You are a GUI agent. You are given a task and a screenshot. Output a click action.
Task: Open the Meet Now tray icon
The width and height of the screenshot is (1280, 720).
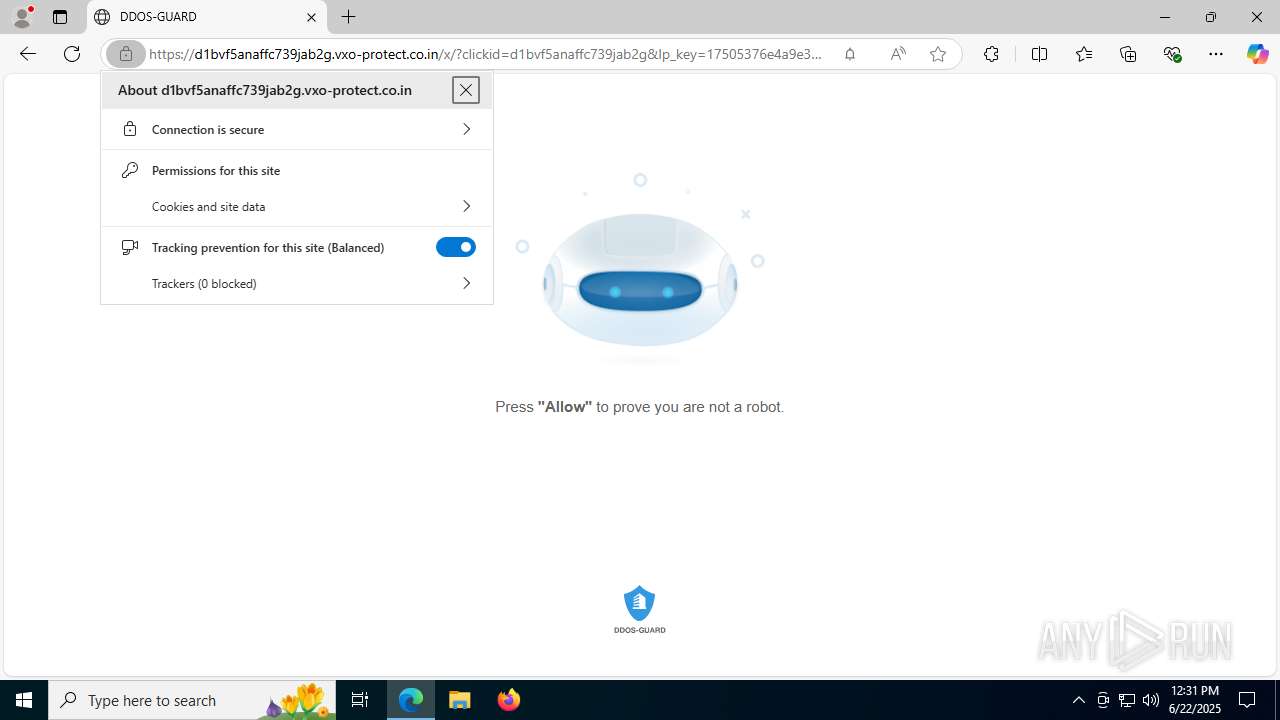coord(1103,700)
